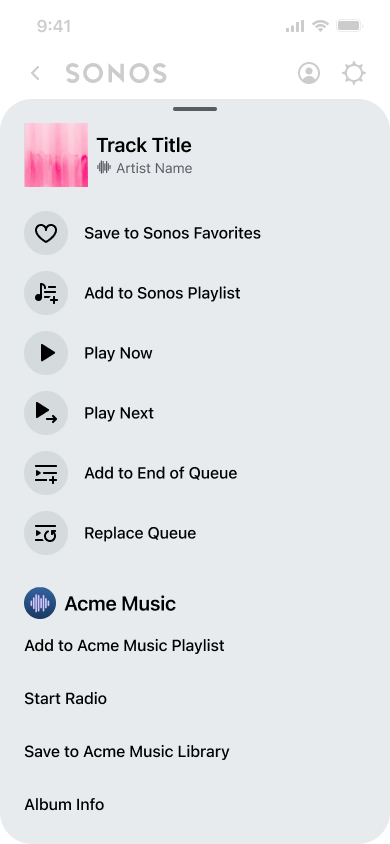Tap the Replace Queue icon

pos(46,533)
